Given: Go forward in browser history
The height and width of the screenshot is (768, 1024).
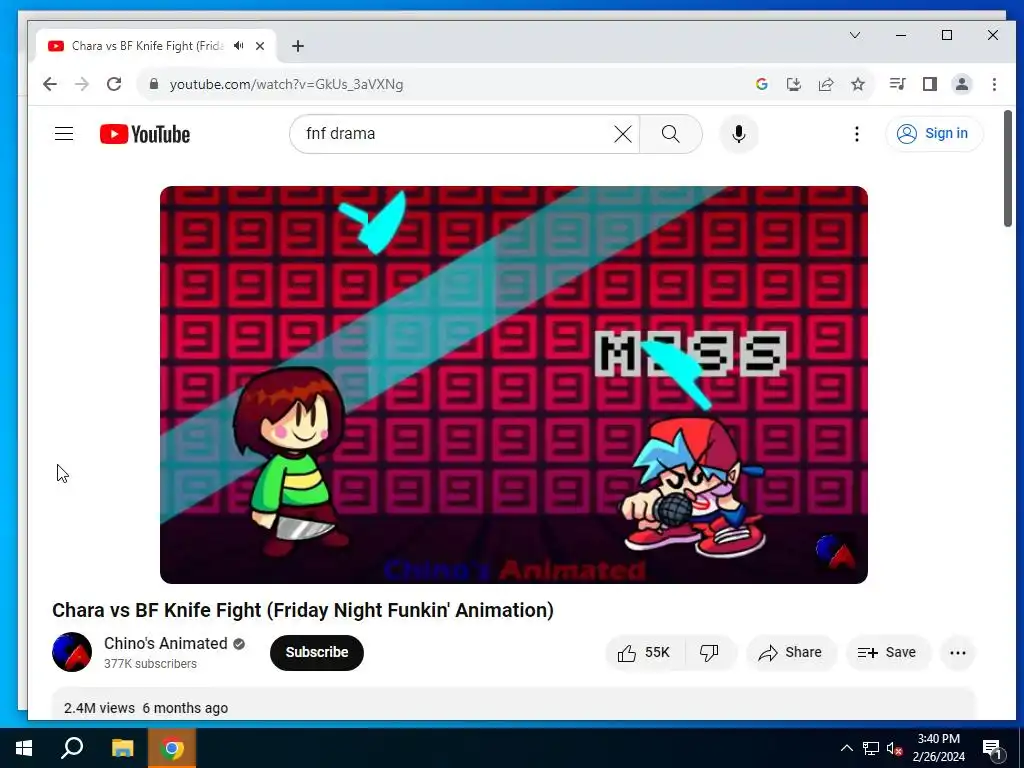Looking at the screenshot, I should (x=82, y=84).
